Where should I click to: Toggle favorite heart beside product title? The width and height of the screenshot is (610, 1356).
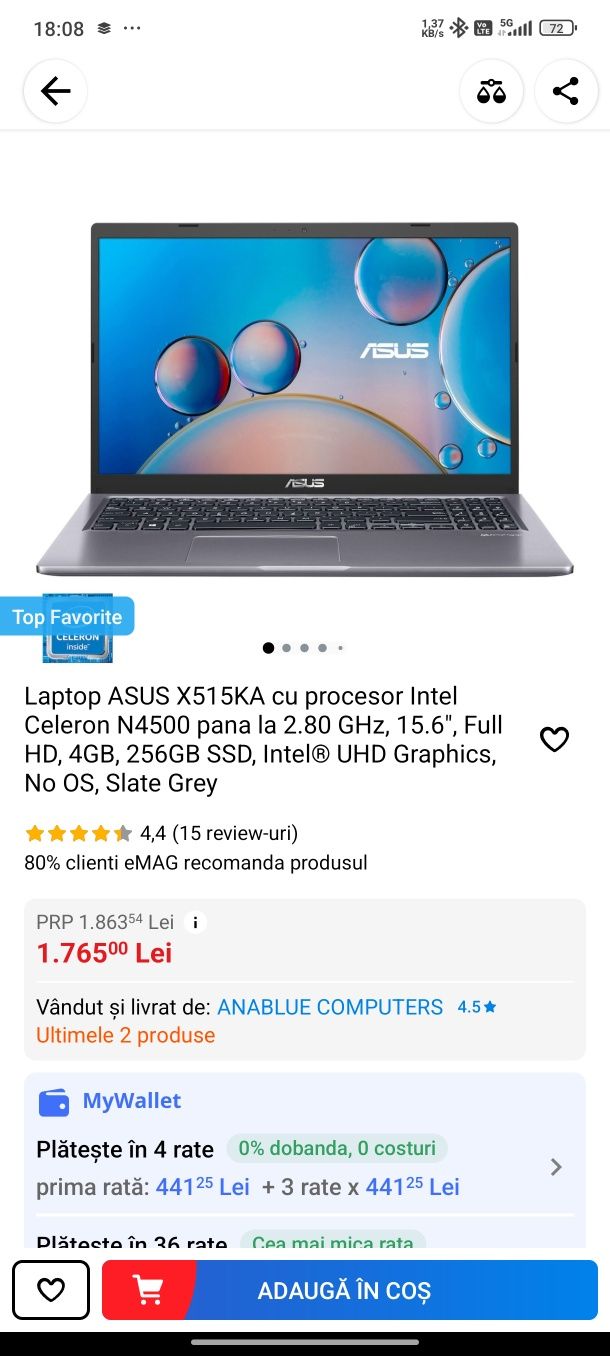[x=554, y=739]
